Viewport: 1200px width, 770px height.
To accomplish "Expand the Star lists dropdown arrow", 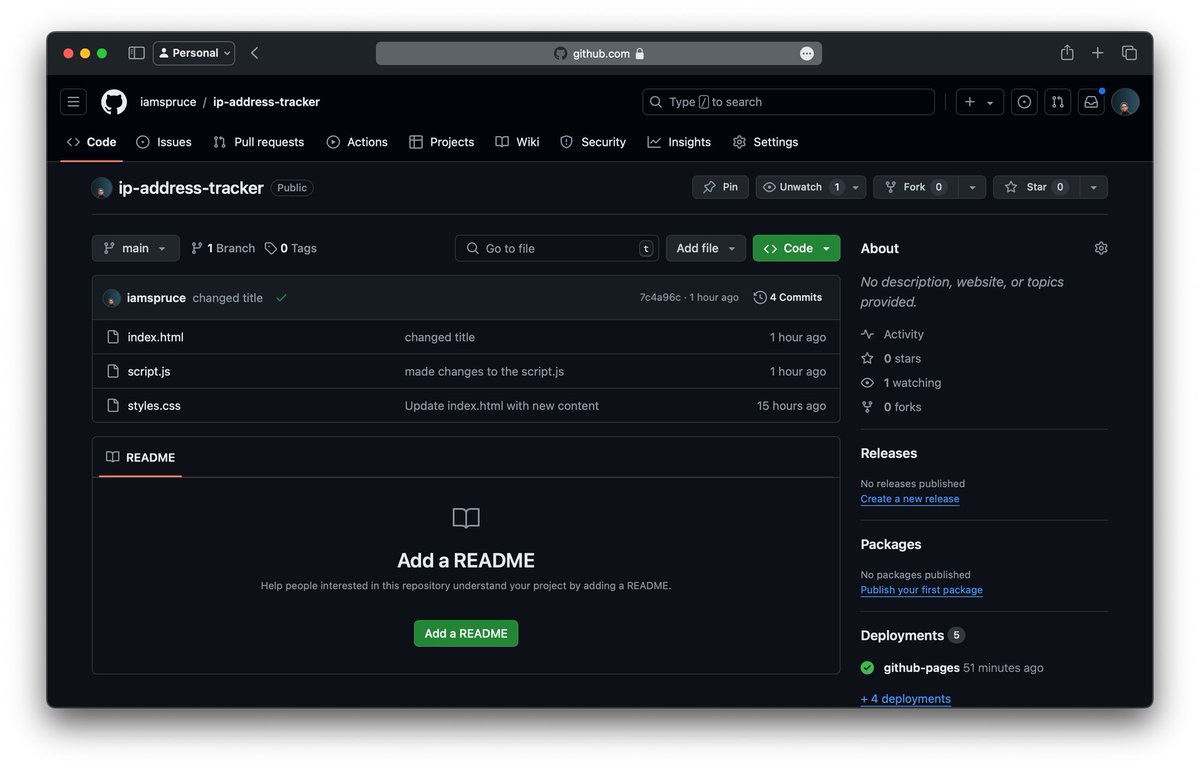I will [1094, 187].
